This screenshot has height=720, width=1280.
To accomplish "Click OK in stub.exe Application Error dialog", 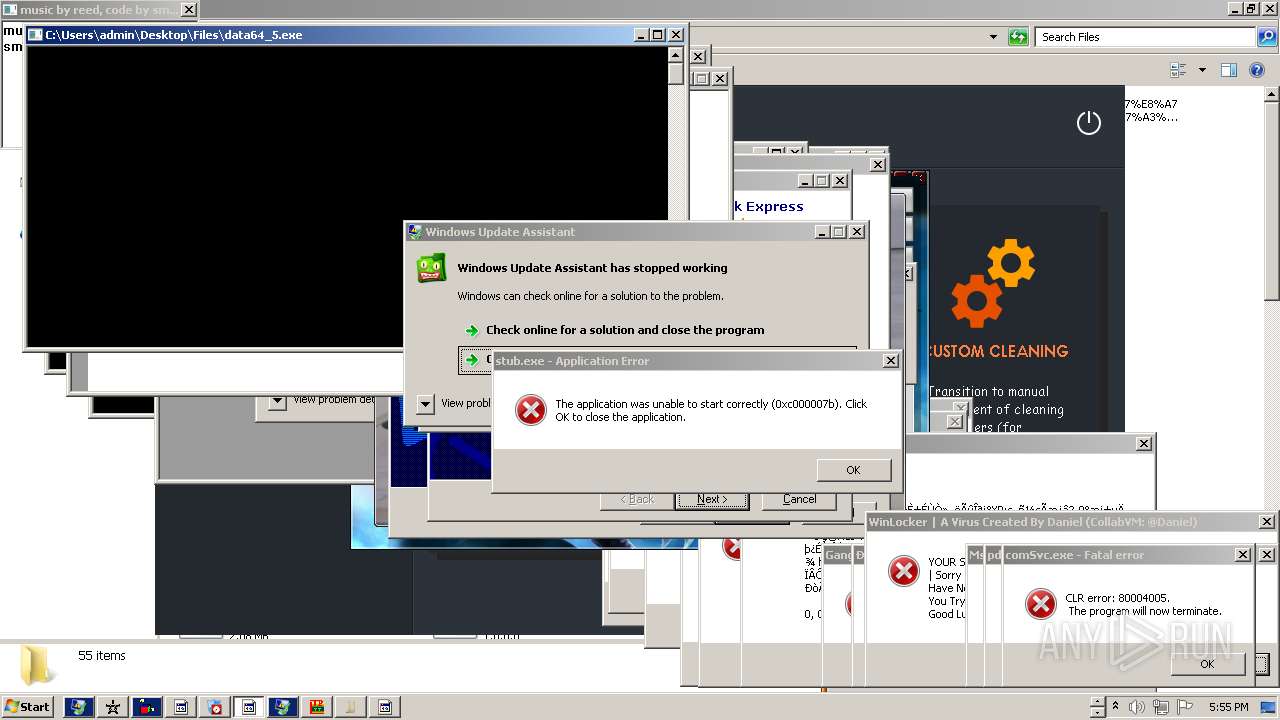I will 853,470.
